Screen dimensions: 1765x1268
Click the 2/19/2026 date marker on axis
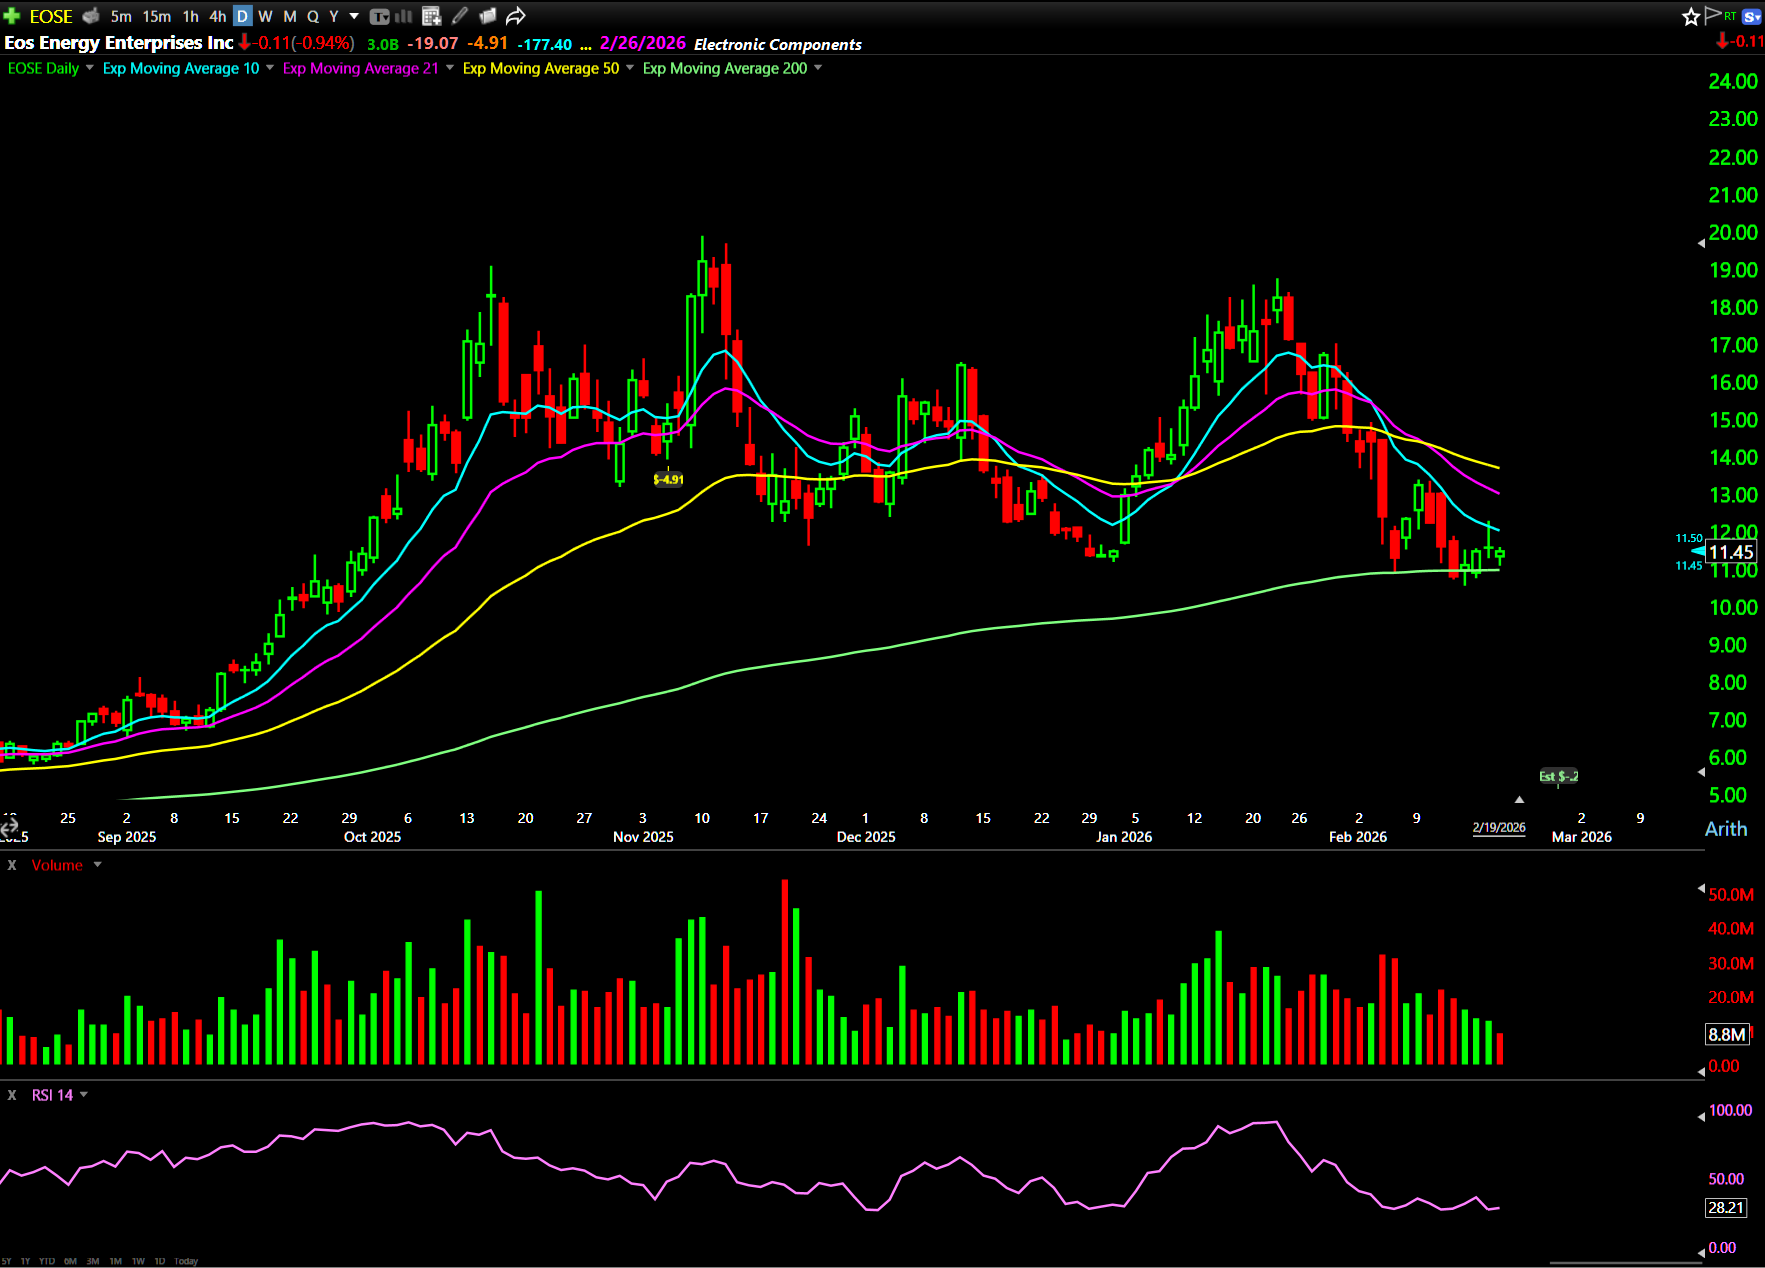1498,827
